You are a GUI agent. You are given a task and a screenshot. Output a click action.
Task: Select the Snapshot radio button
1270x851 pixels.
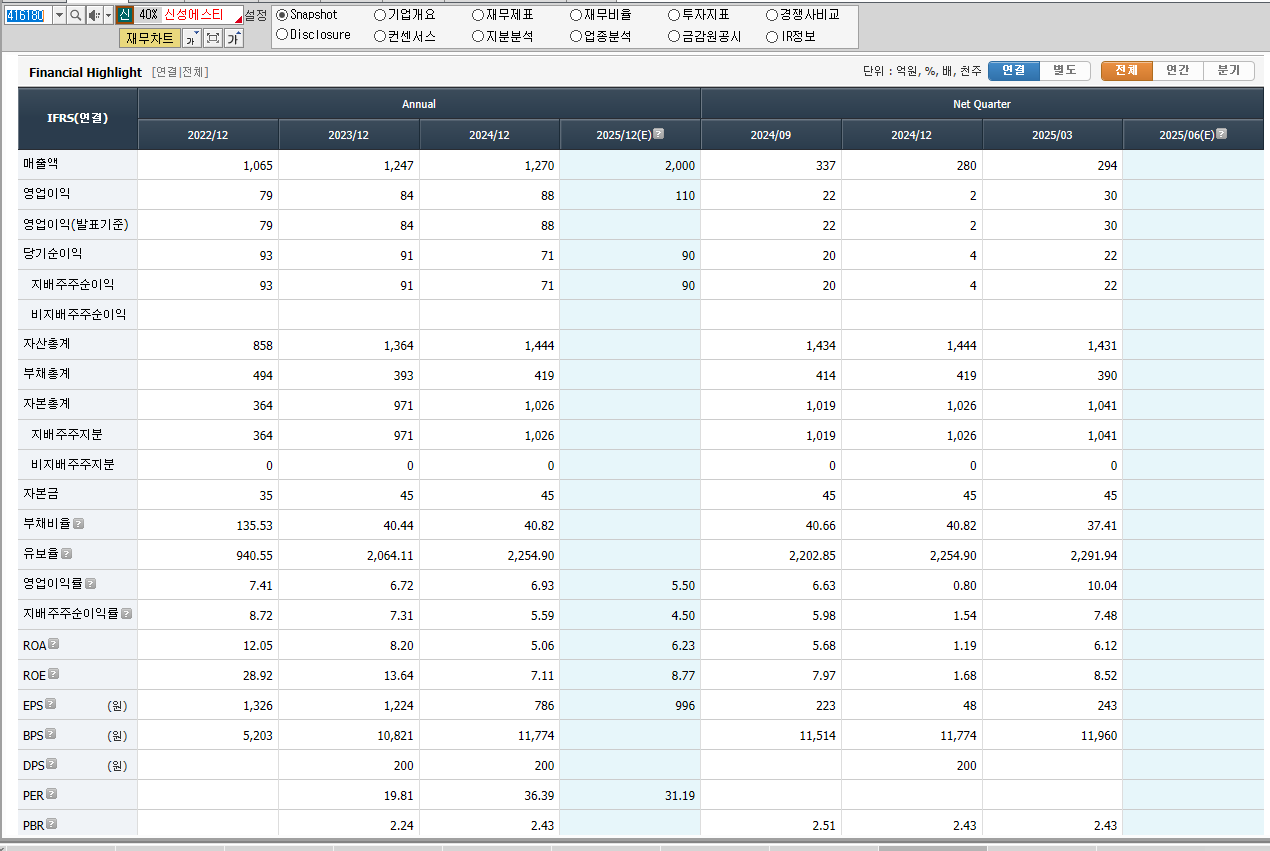point(282,15)
